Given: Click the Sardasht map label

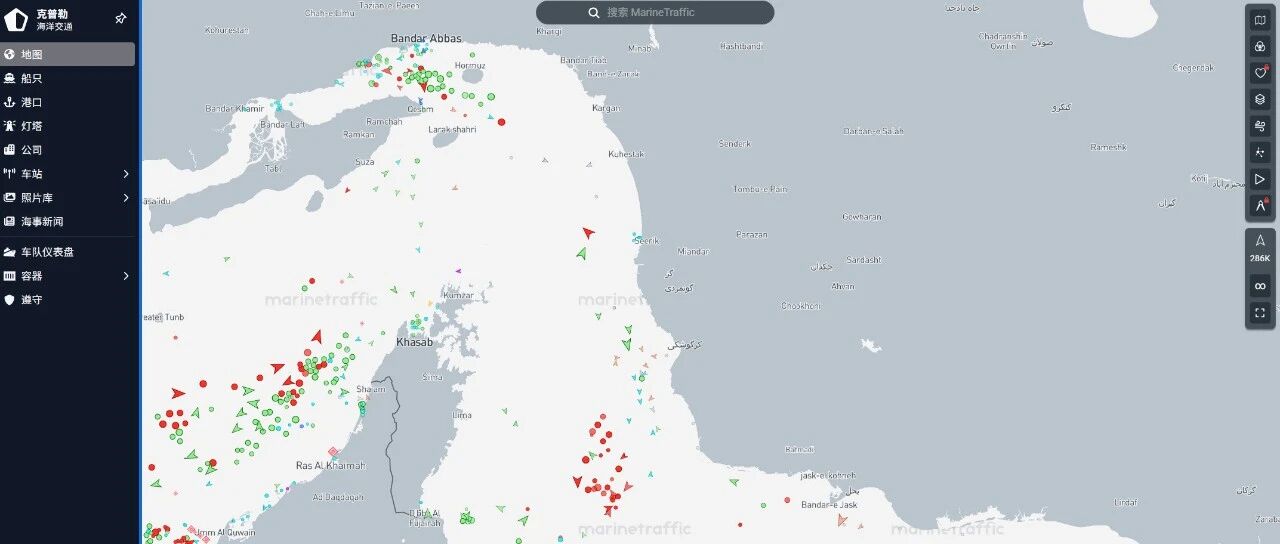Looking at the screenshot, I should click(864, 260).
